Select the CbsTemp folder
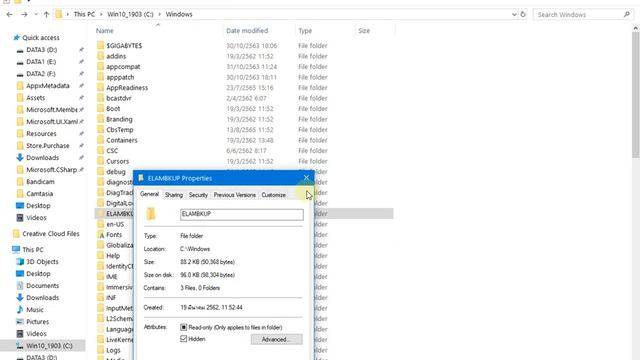The height and width of the screenshot is (360, 640). [x=120, y=130]
